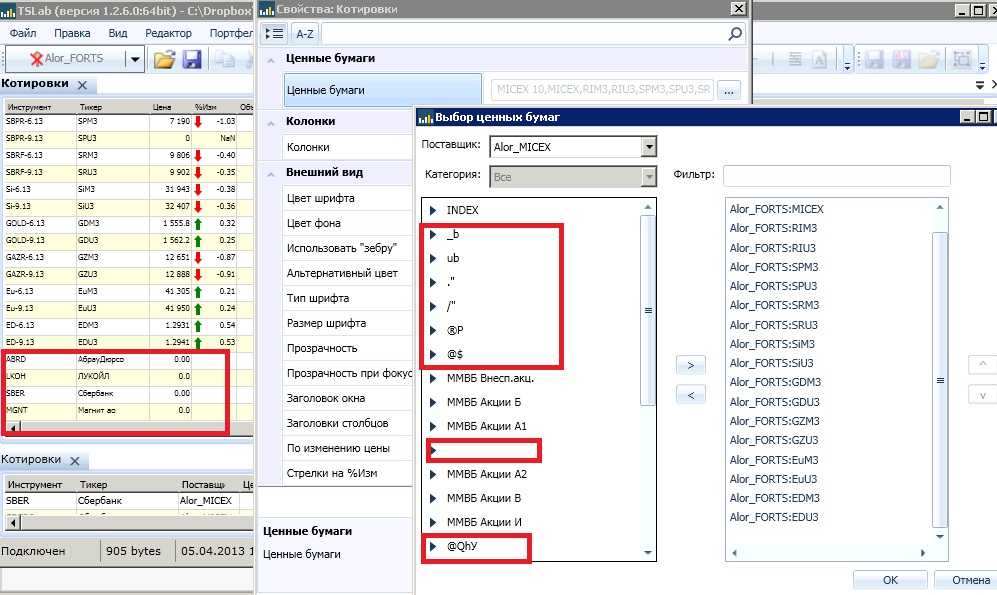Open securities picker via ellipsis button
997x595 pixels.
(x=728, y=90)
